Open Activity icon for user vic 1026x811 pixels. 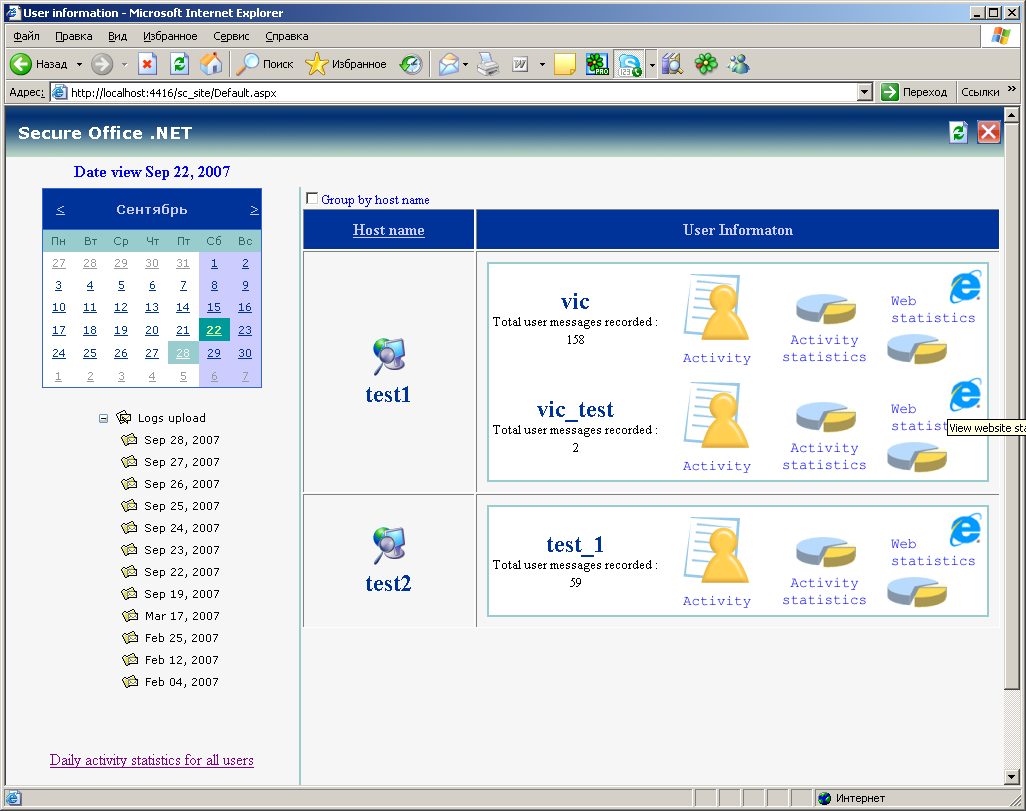(x=715, y=311)
